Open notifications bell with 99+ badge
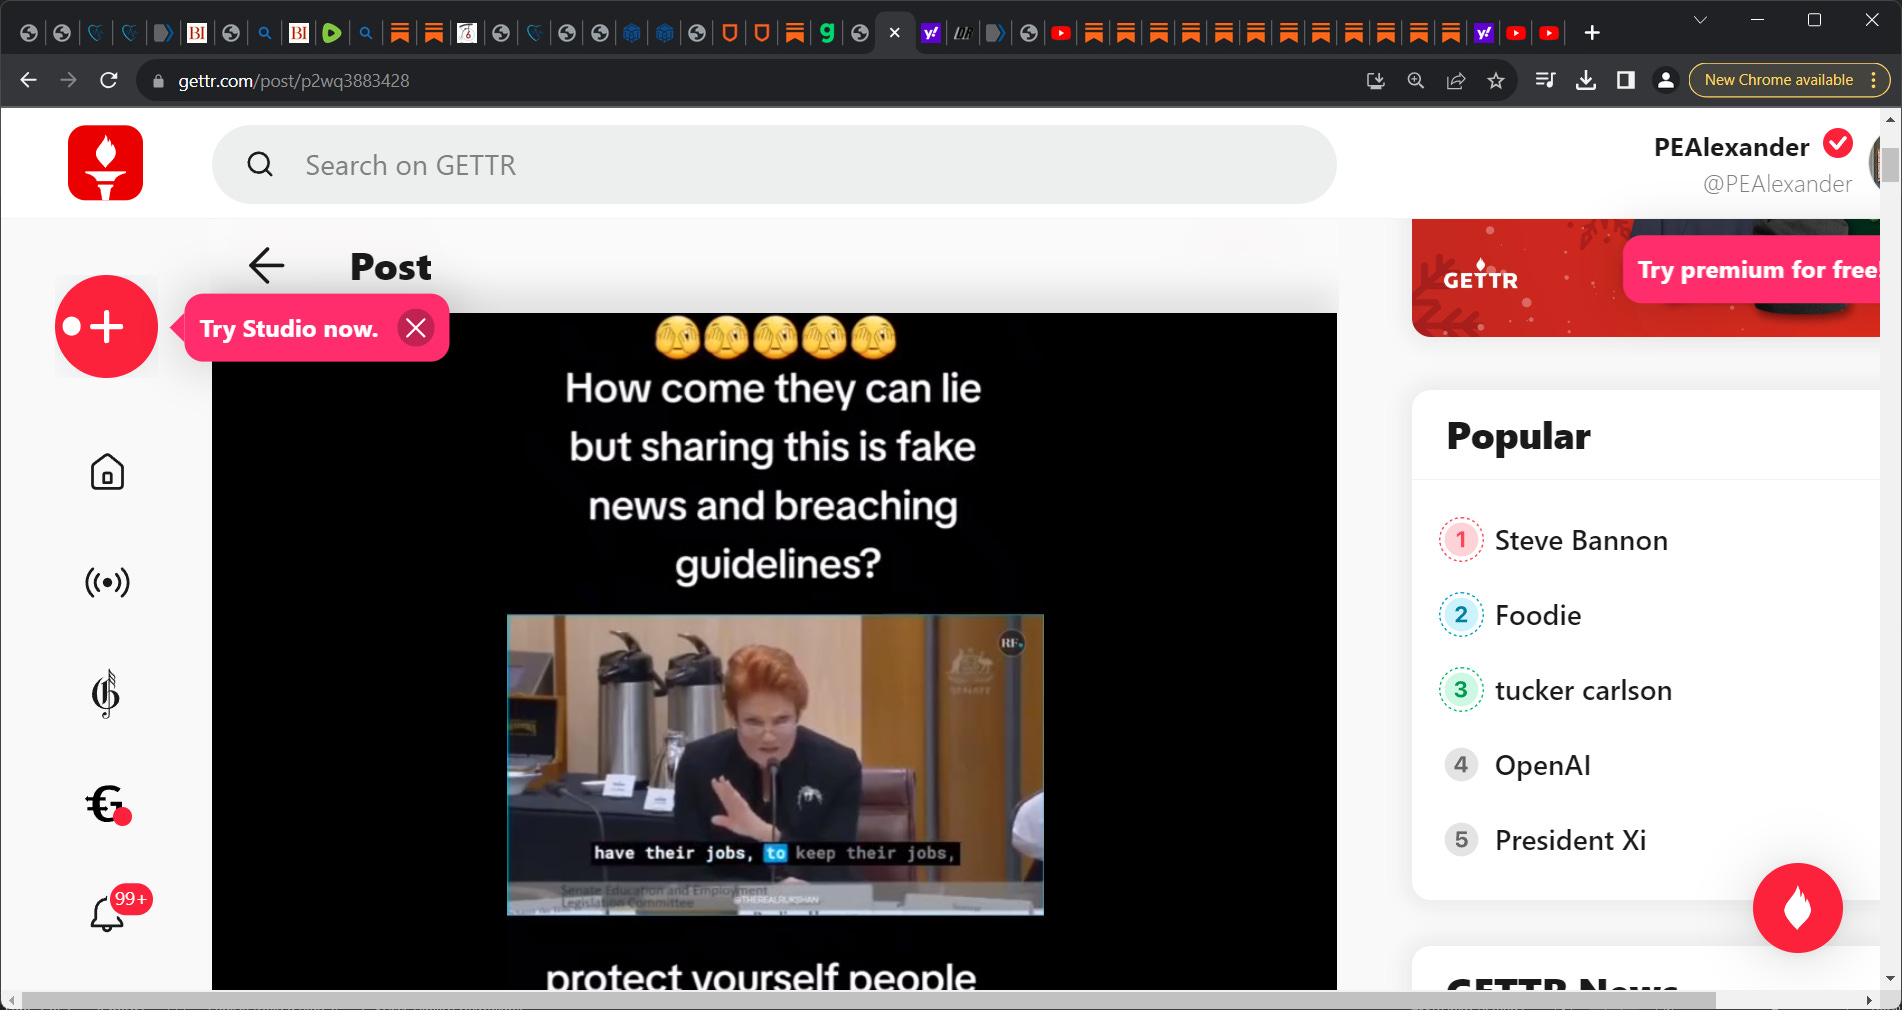The height and width of the screenshot is (1010, 1902). coord(108,912)
